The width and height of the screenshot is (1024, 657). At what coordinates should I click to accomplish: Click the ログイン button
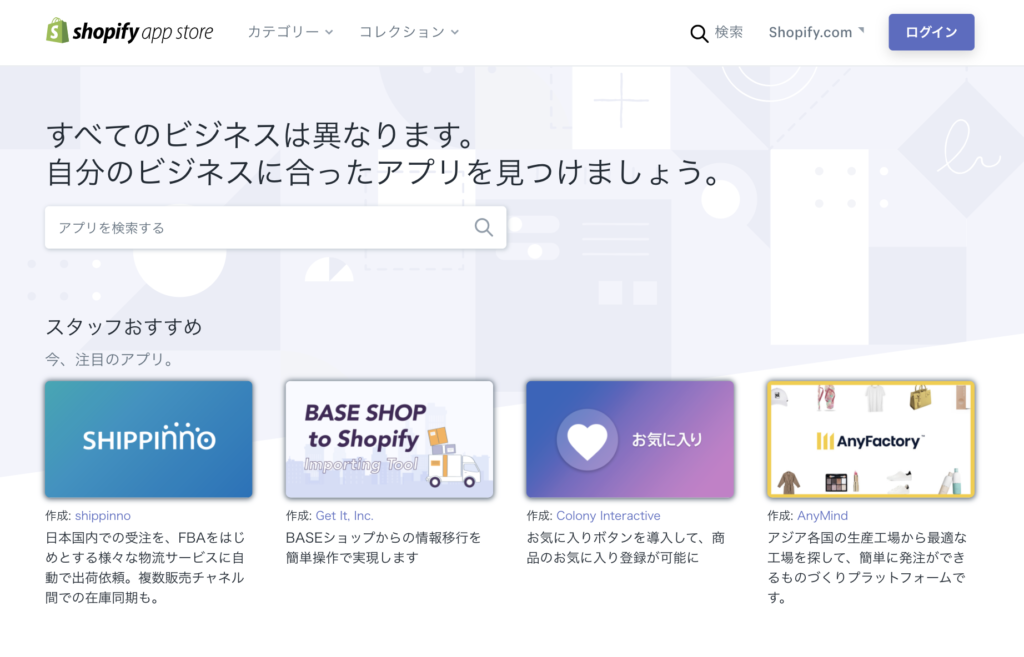(x=931, y=32)
